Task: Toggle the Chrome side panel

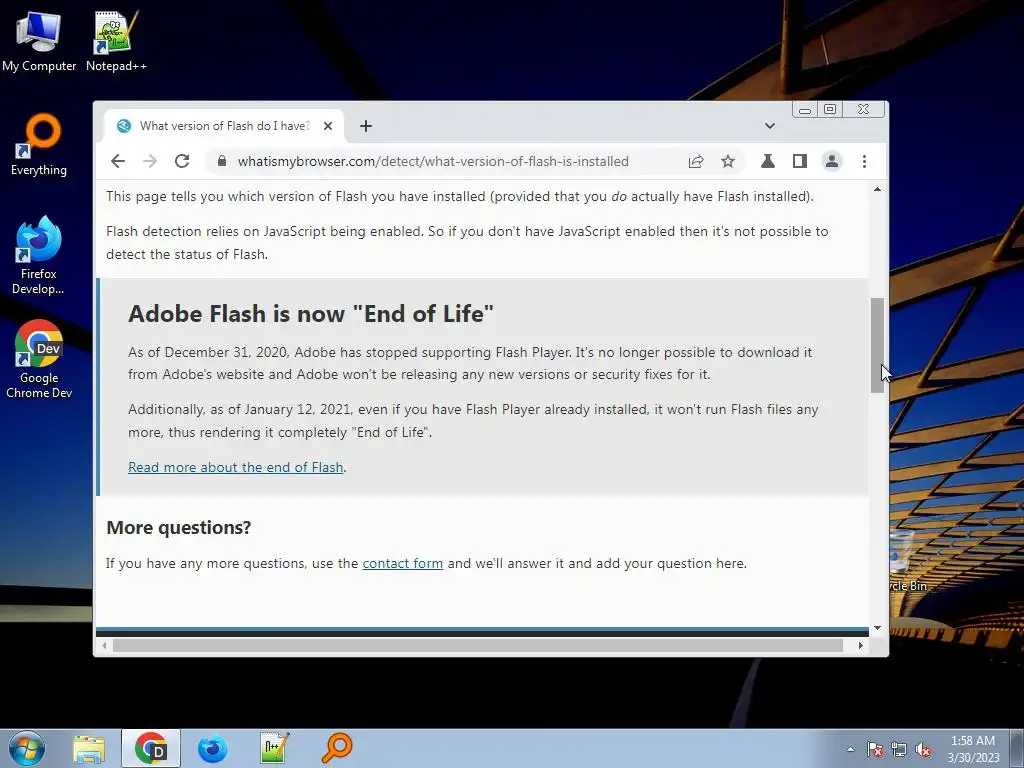Action: pos(800,161)
